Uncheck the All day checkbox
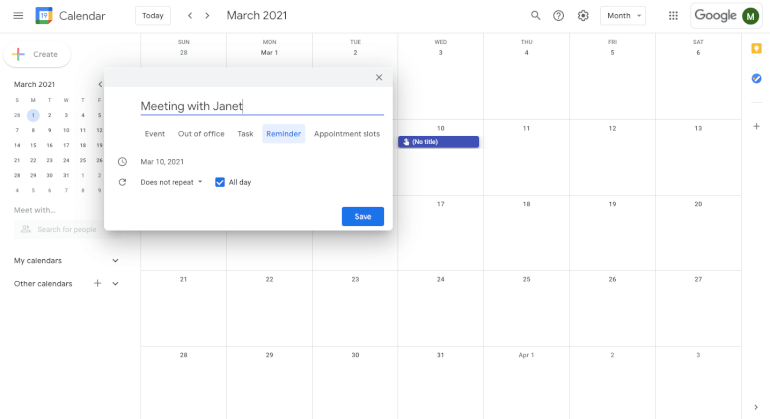 [220, 182]
